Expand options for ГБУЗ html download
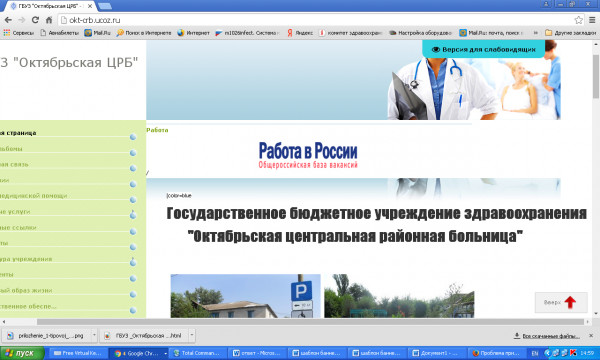 point(192,336)
